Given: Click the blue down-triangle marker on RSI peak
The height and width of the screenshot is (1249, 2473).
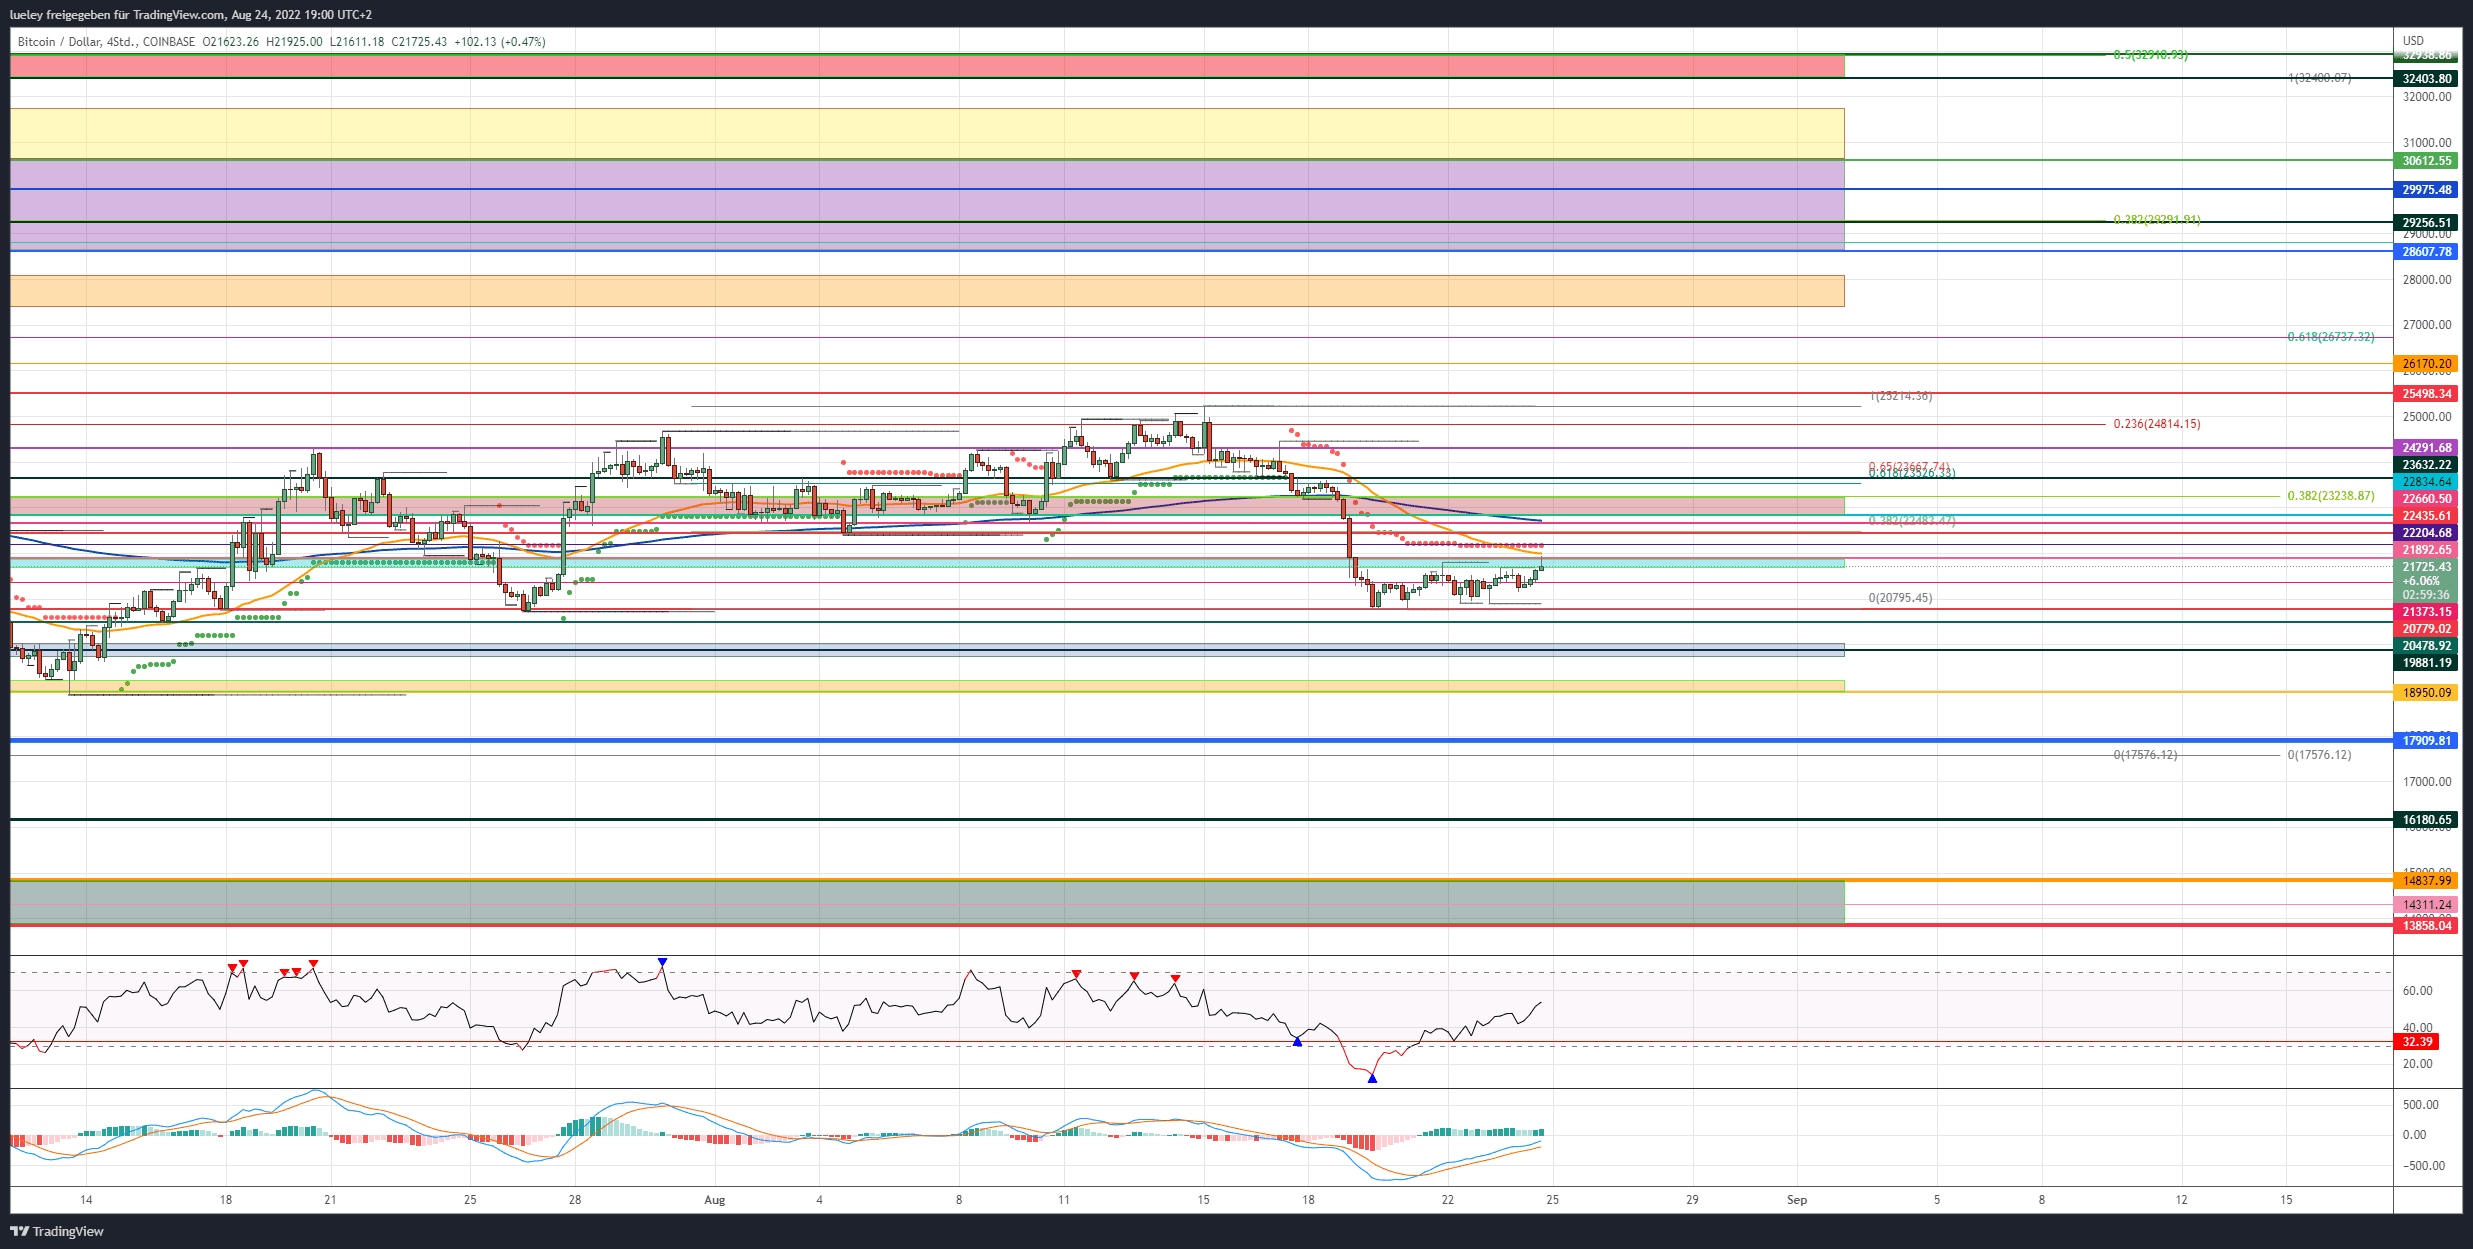Looking at the screenshot, I should (662, 962).
